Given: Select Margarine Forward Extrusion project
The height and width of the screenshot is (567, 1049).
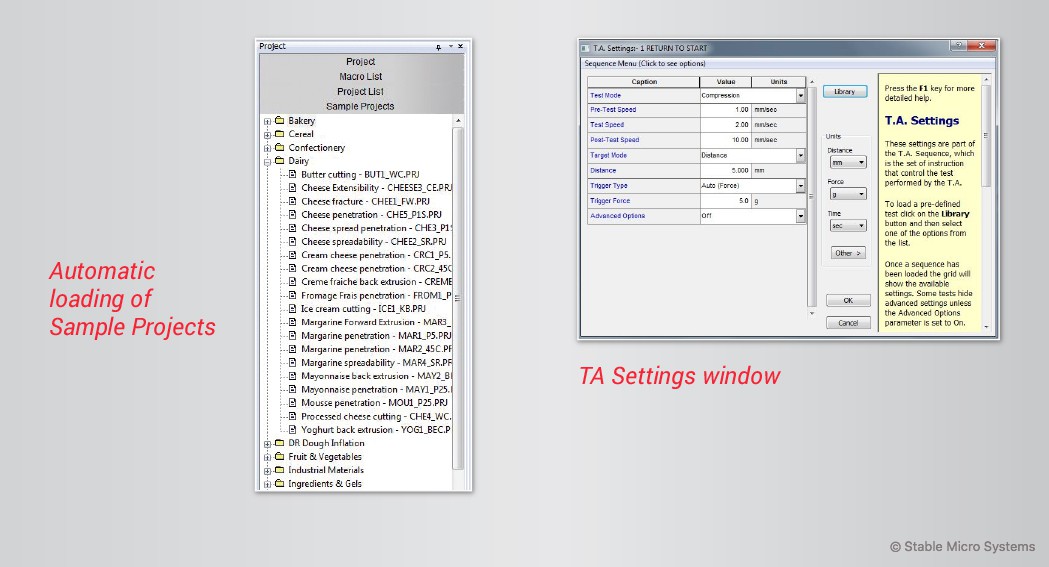Looking at the screenshot, I should click(x=376, y=322).
